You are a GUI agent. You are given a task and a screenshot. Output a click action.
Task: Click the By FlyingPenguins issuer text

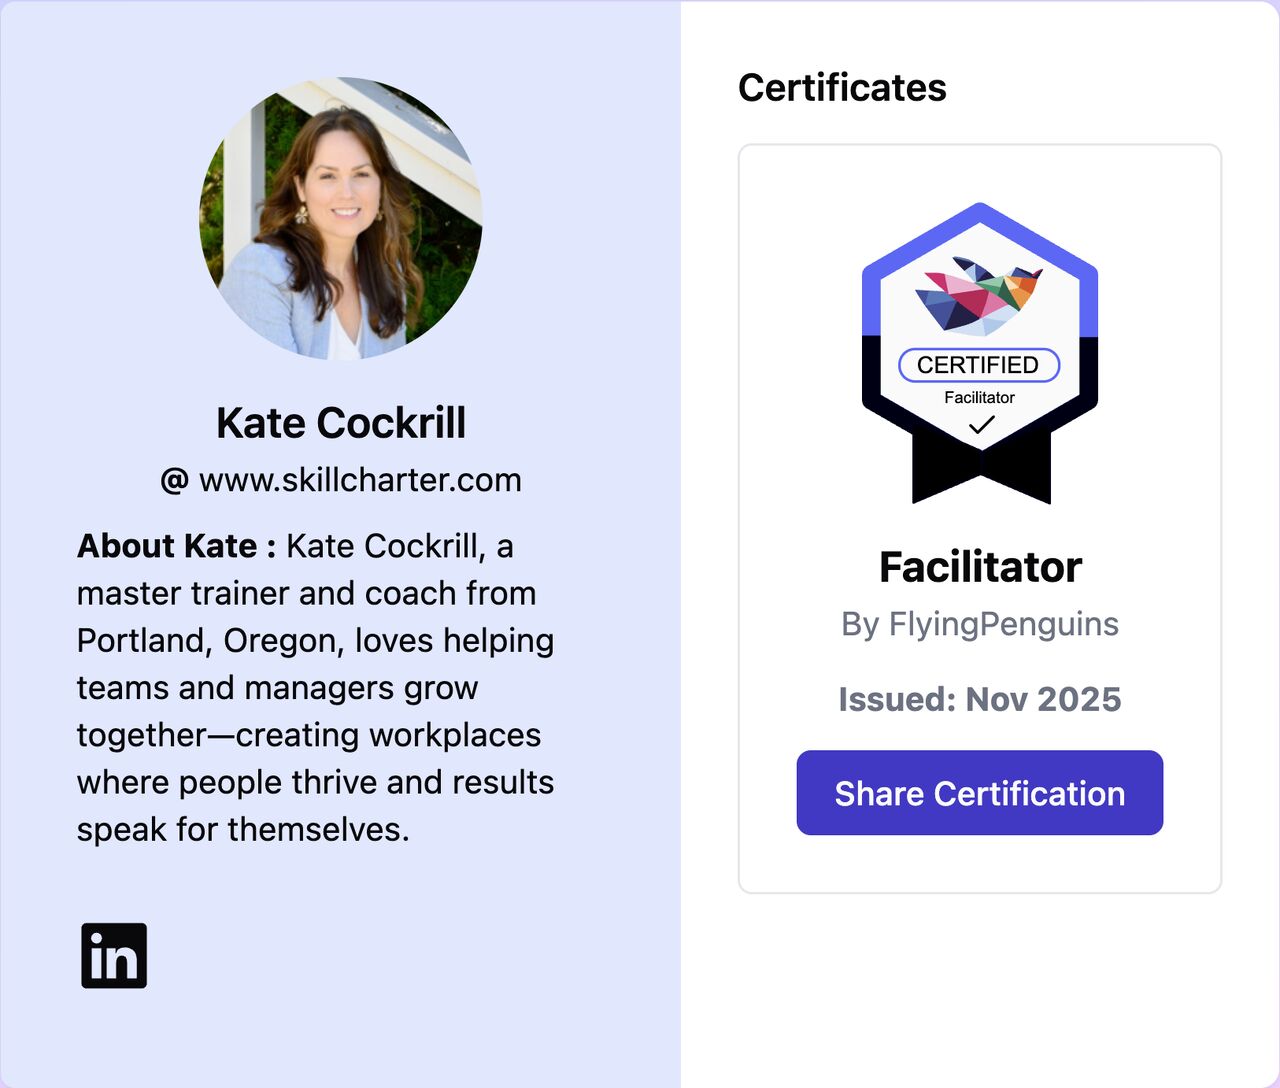pyautogui.click(x=980, y=624)
